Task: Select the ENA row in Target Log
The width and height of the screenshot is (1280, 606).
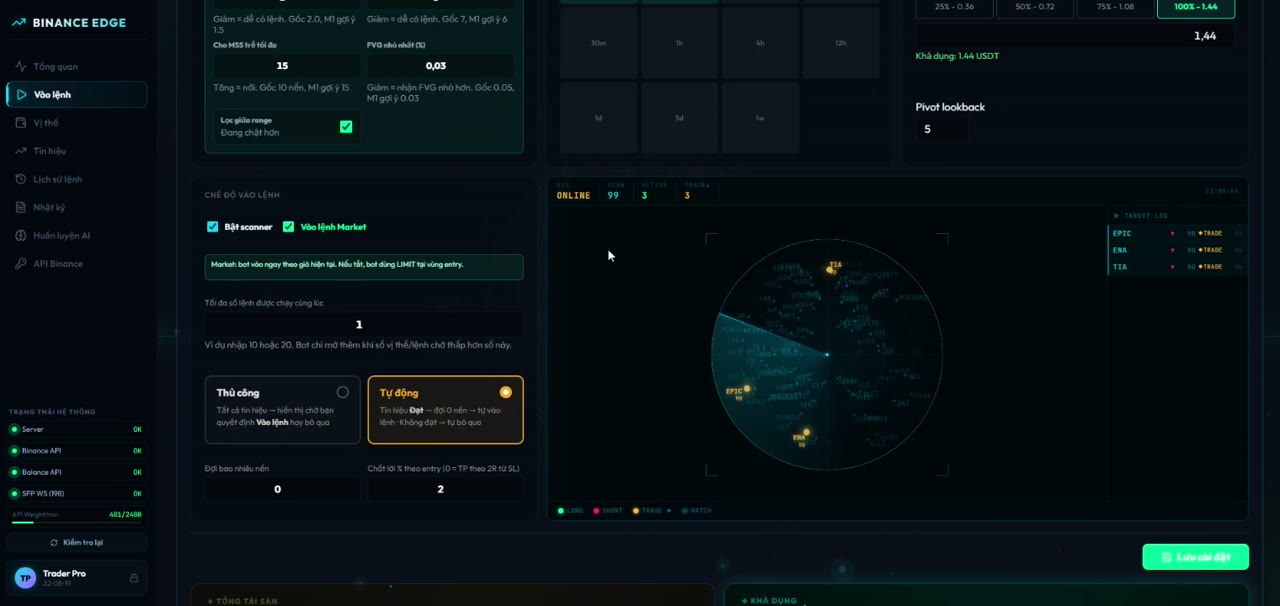Action: (1176, 250)
